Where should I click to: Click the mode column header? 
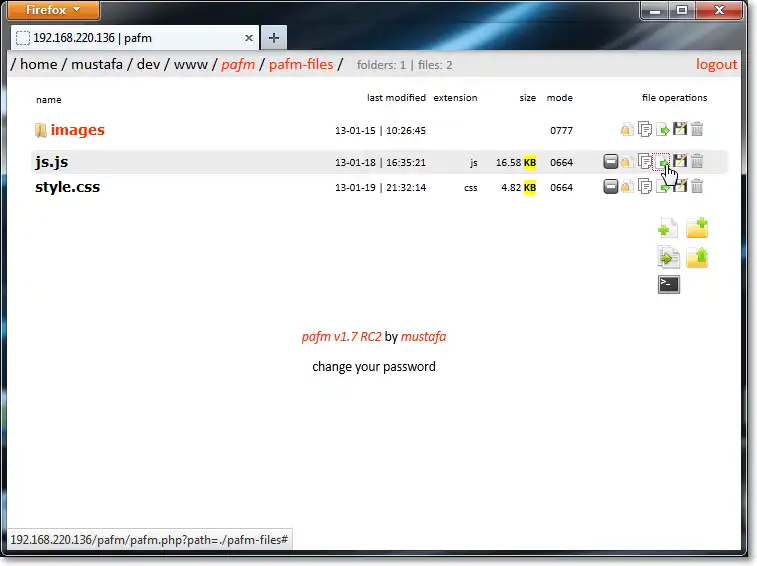click(x=560, y=98)
